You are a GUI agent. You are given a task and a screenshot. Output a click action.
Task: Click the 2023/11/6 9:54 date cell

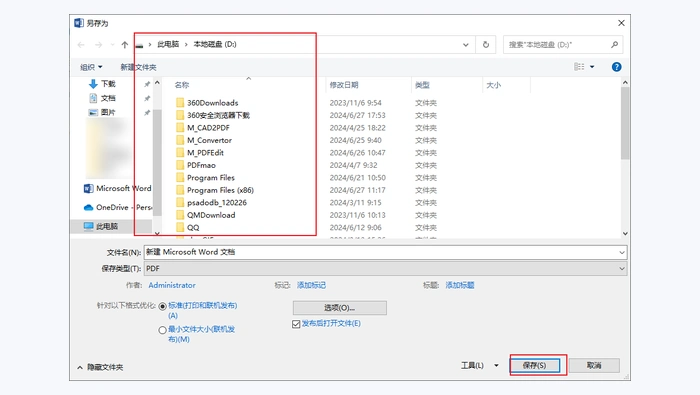(355, 103)
